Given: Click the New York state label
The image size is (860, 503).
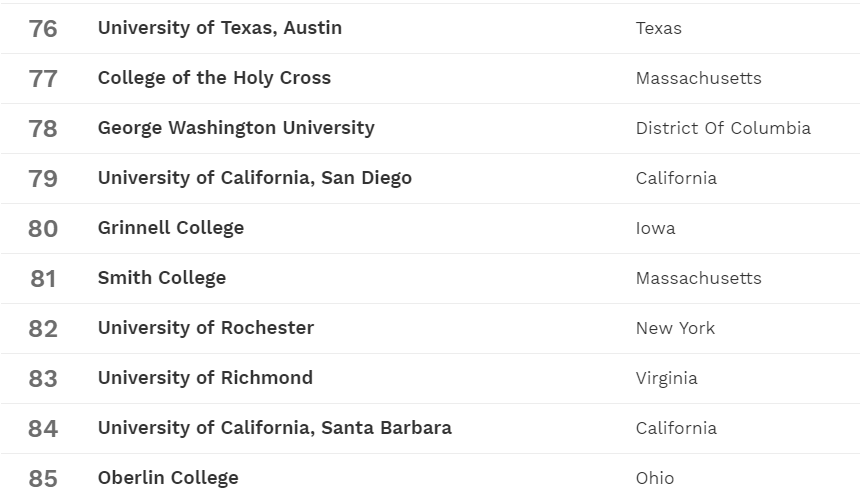Looking at the screenshot, I should pos(675,329).
